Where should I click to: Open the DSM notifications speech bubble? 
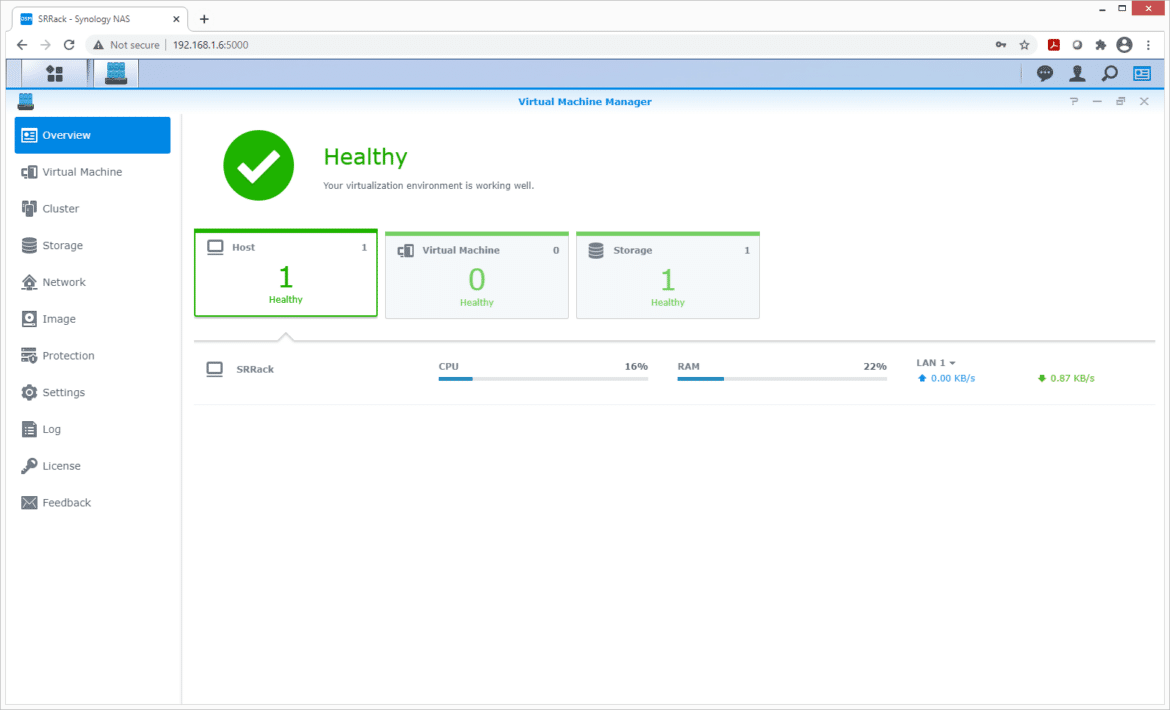click(1045, 73)
